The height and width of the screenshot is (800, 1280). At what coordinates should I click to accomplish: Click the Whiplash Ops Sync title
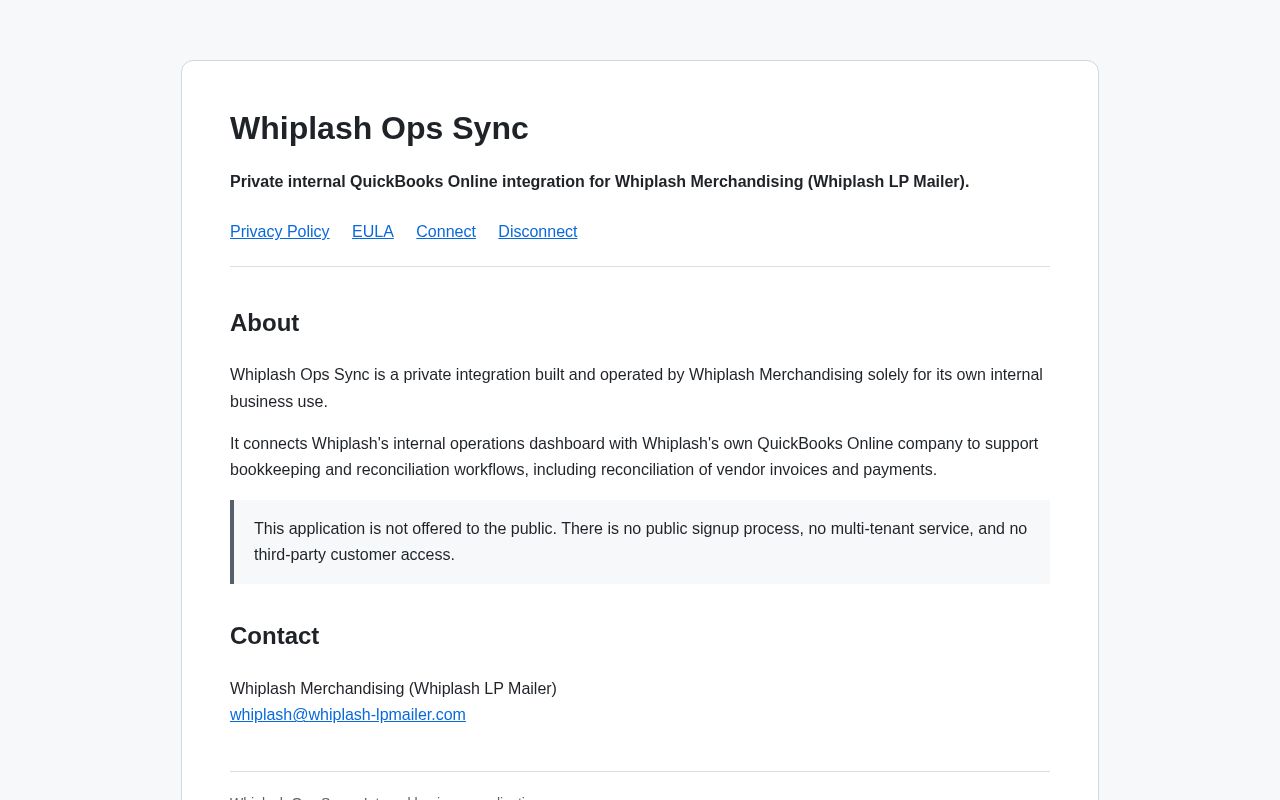pyautogui.click(x=379, y=128)
